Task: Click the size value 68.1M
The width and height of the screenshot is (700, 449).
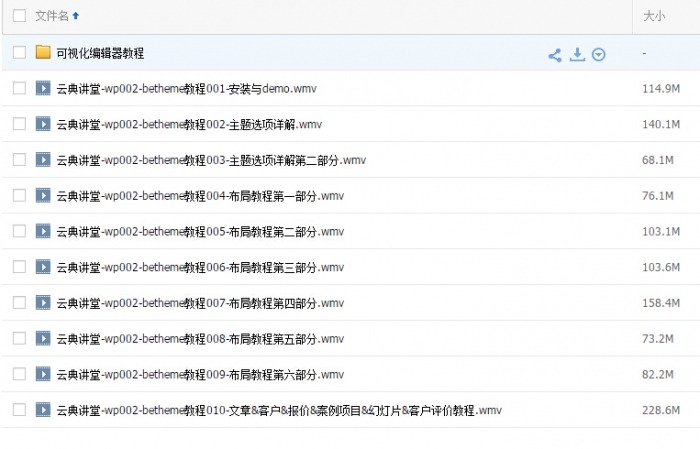Action: point(658,160)
